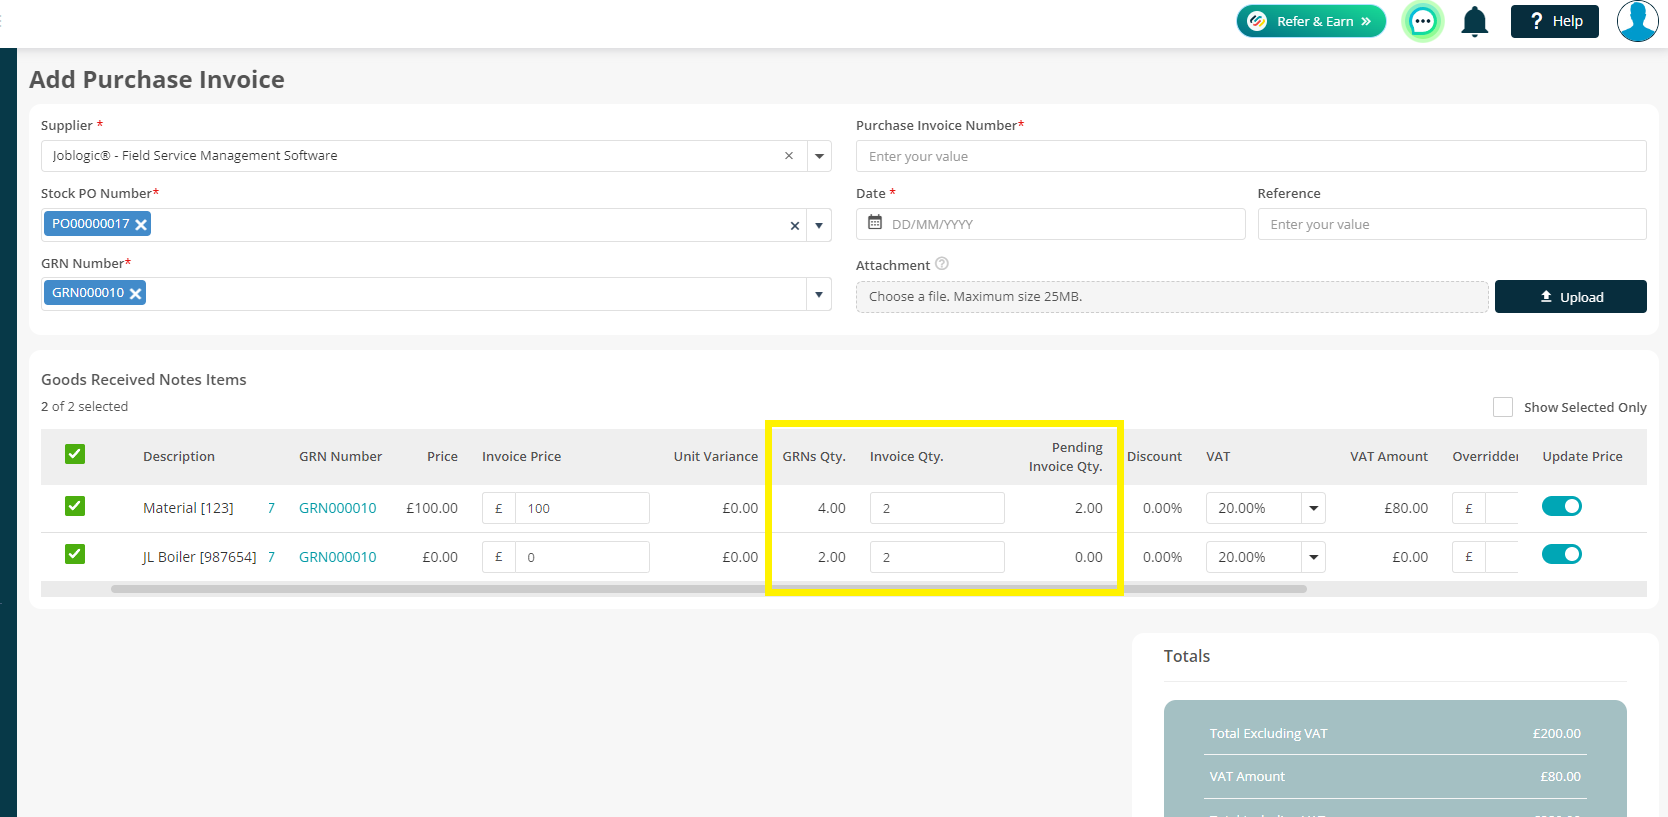This screenshot has height=817, width=1668.
Task: Click the Material [123] description cell
Action: pyautogui.click(x=188, y=508)
